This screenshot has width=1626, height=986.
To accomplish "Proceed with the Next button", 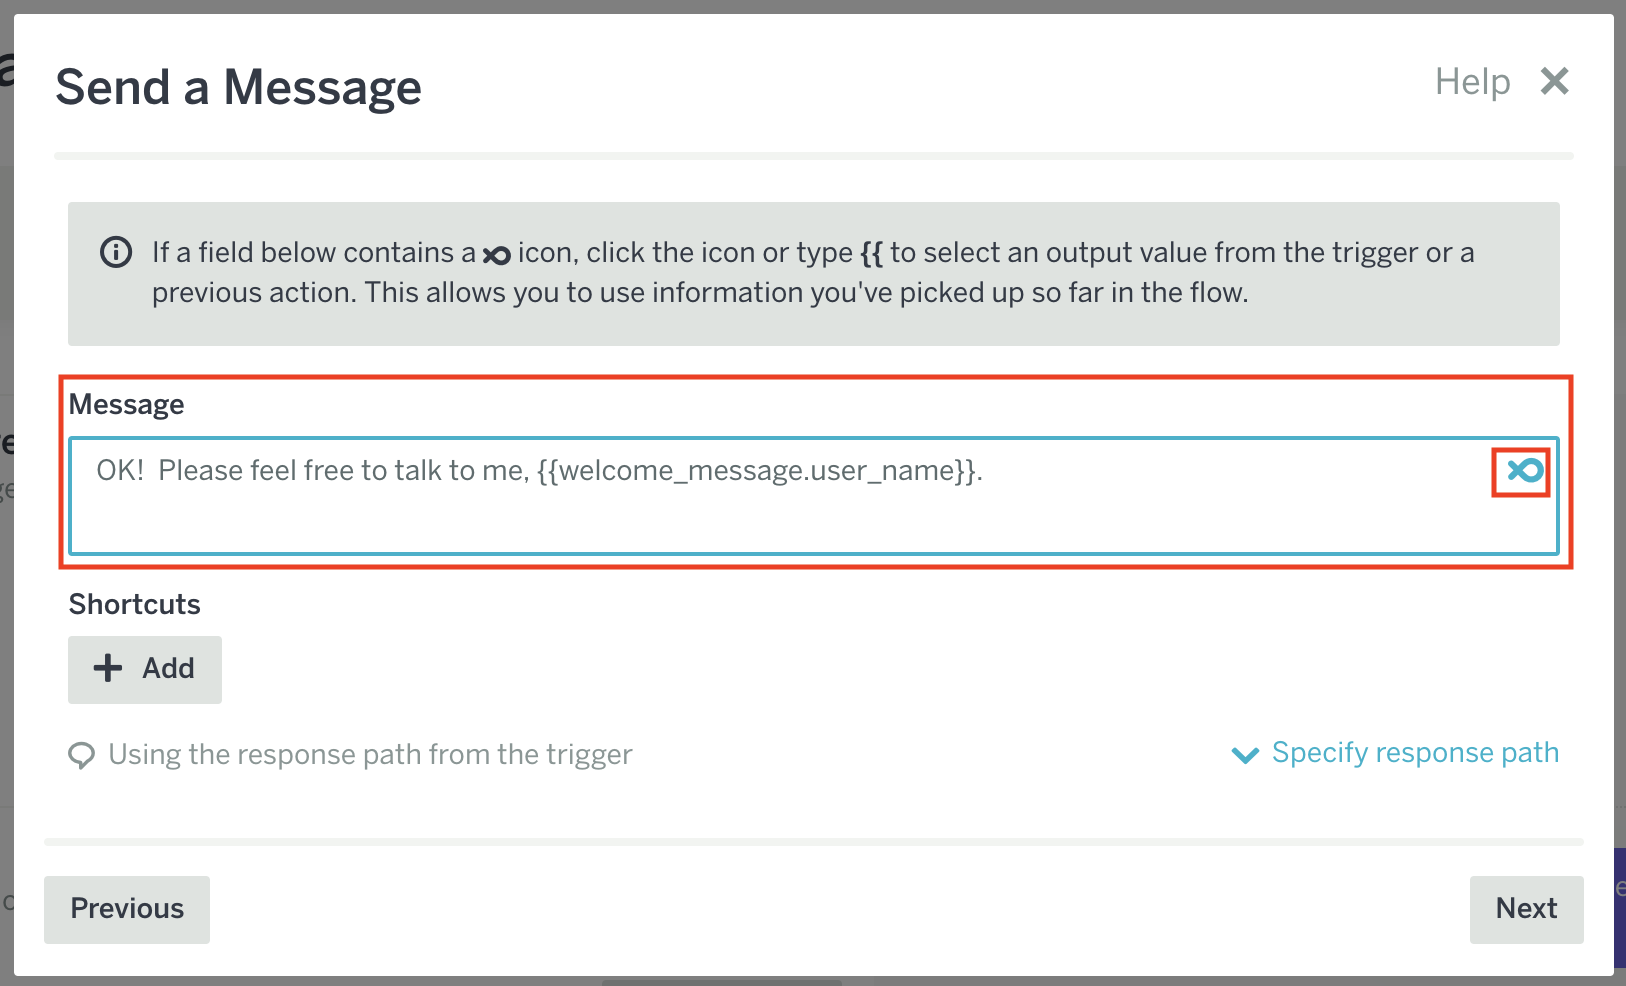I will tap(1526, 909).
